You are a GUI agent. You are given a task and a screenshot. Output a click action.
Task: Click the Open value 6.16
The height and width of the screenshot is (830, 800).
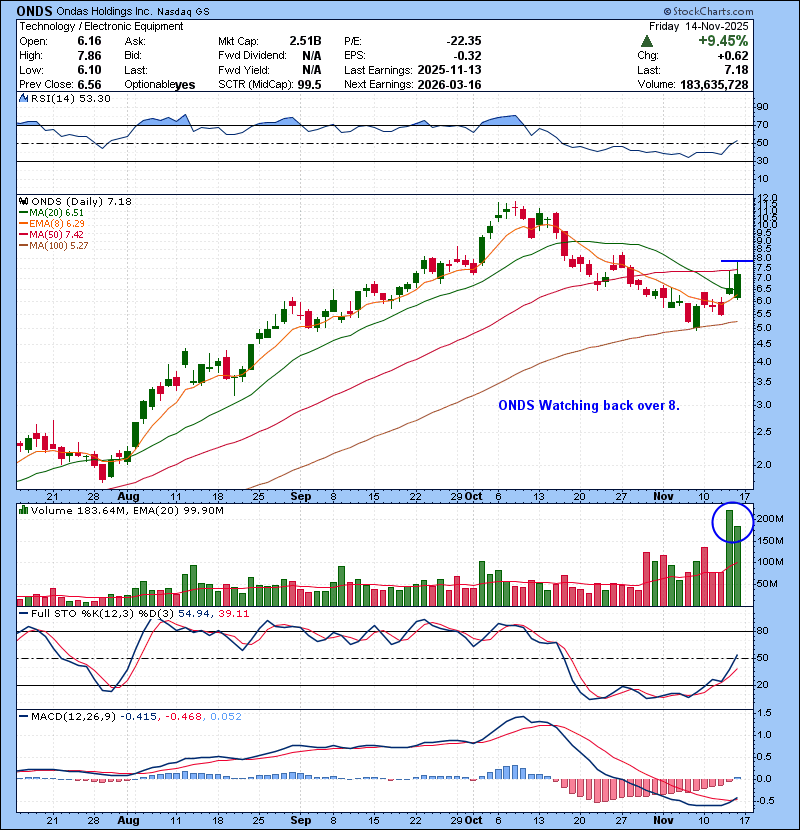tap(89, 41)
